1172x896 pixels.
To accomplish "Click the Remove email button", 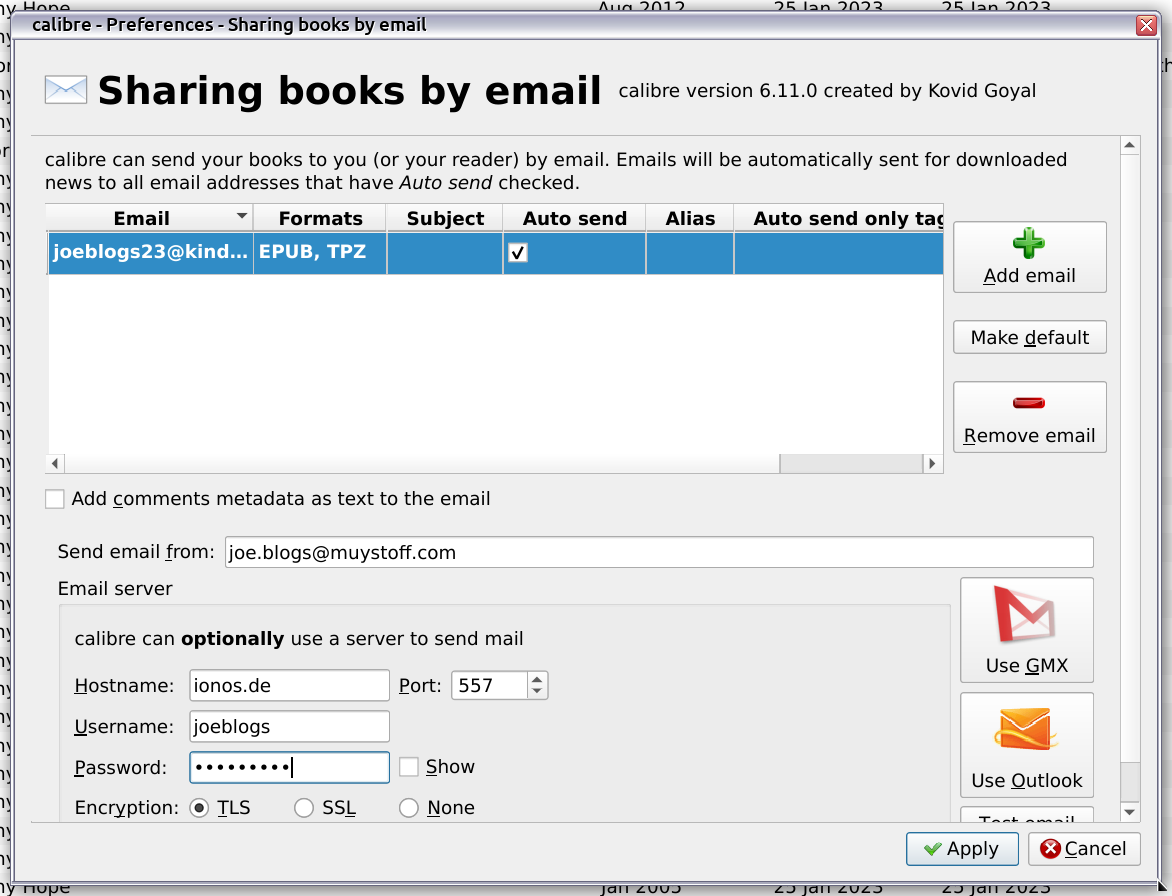I will click(1029, 417).
